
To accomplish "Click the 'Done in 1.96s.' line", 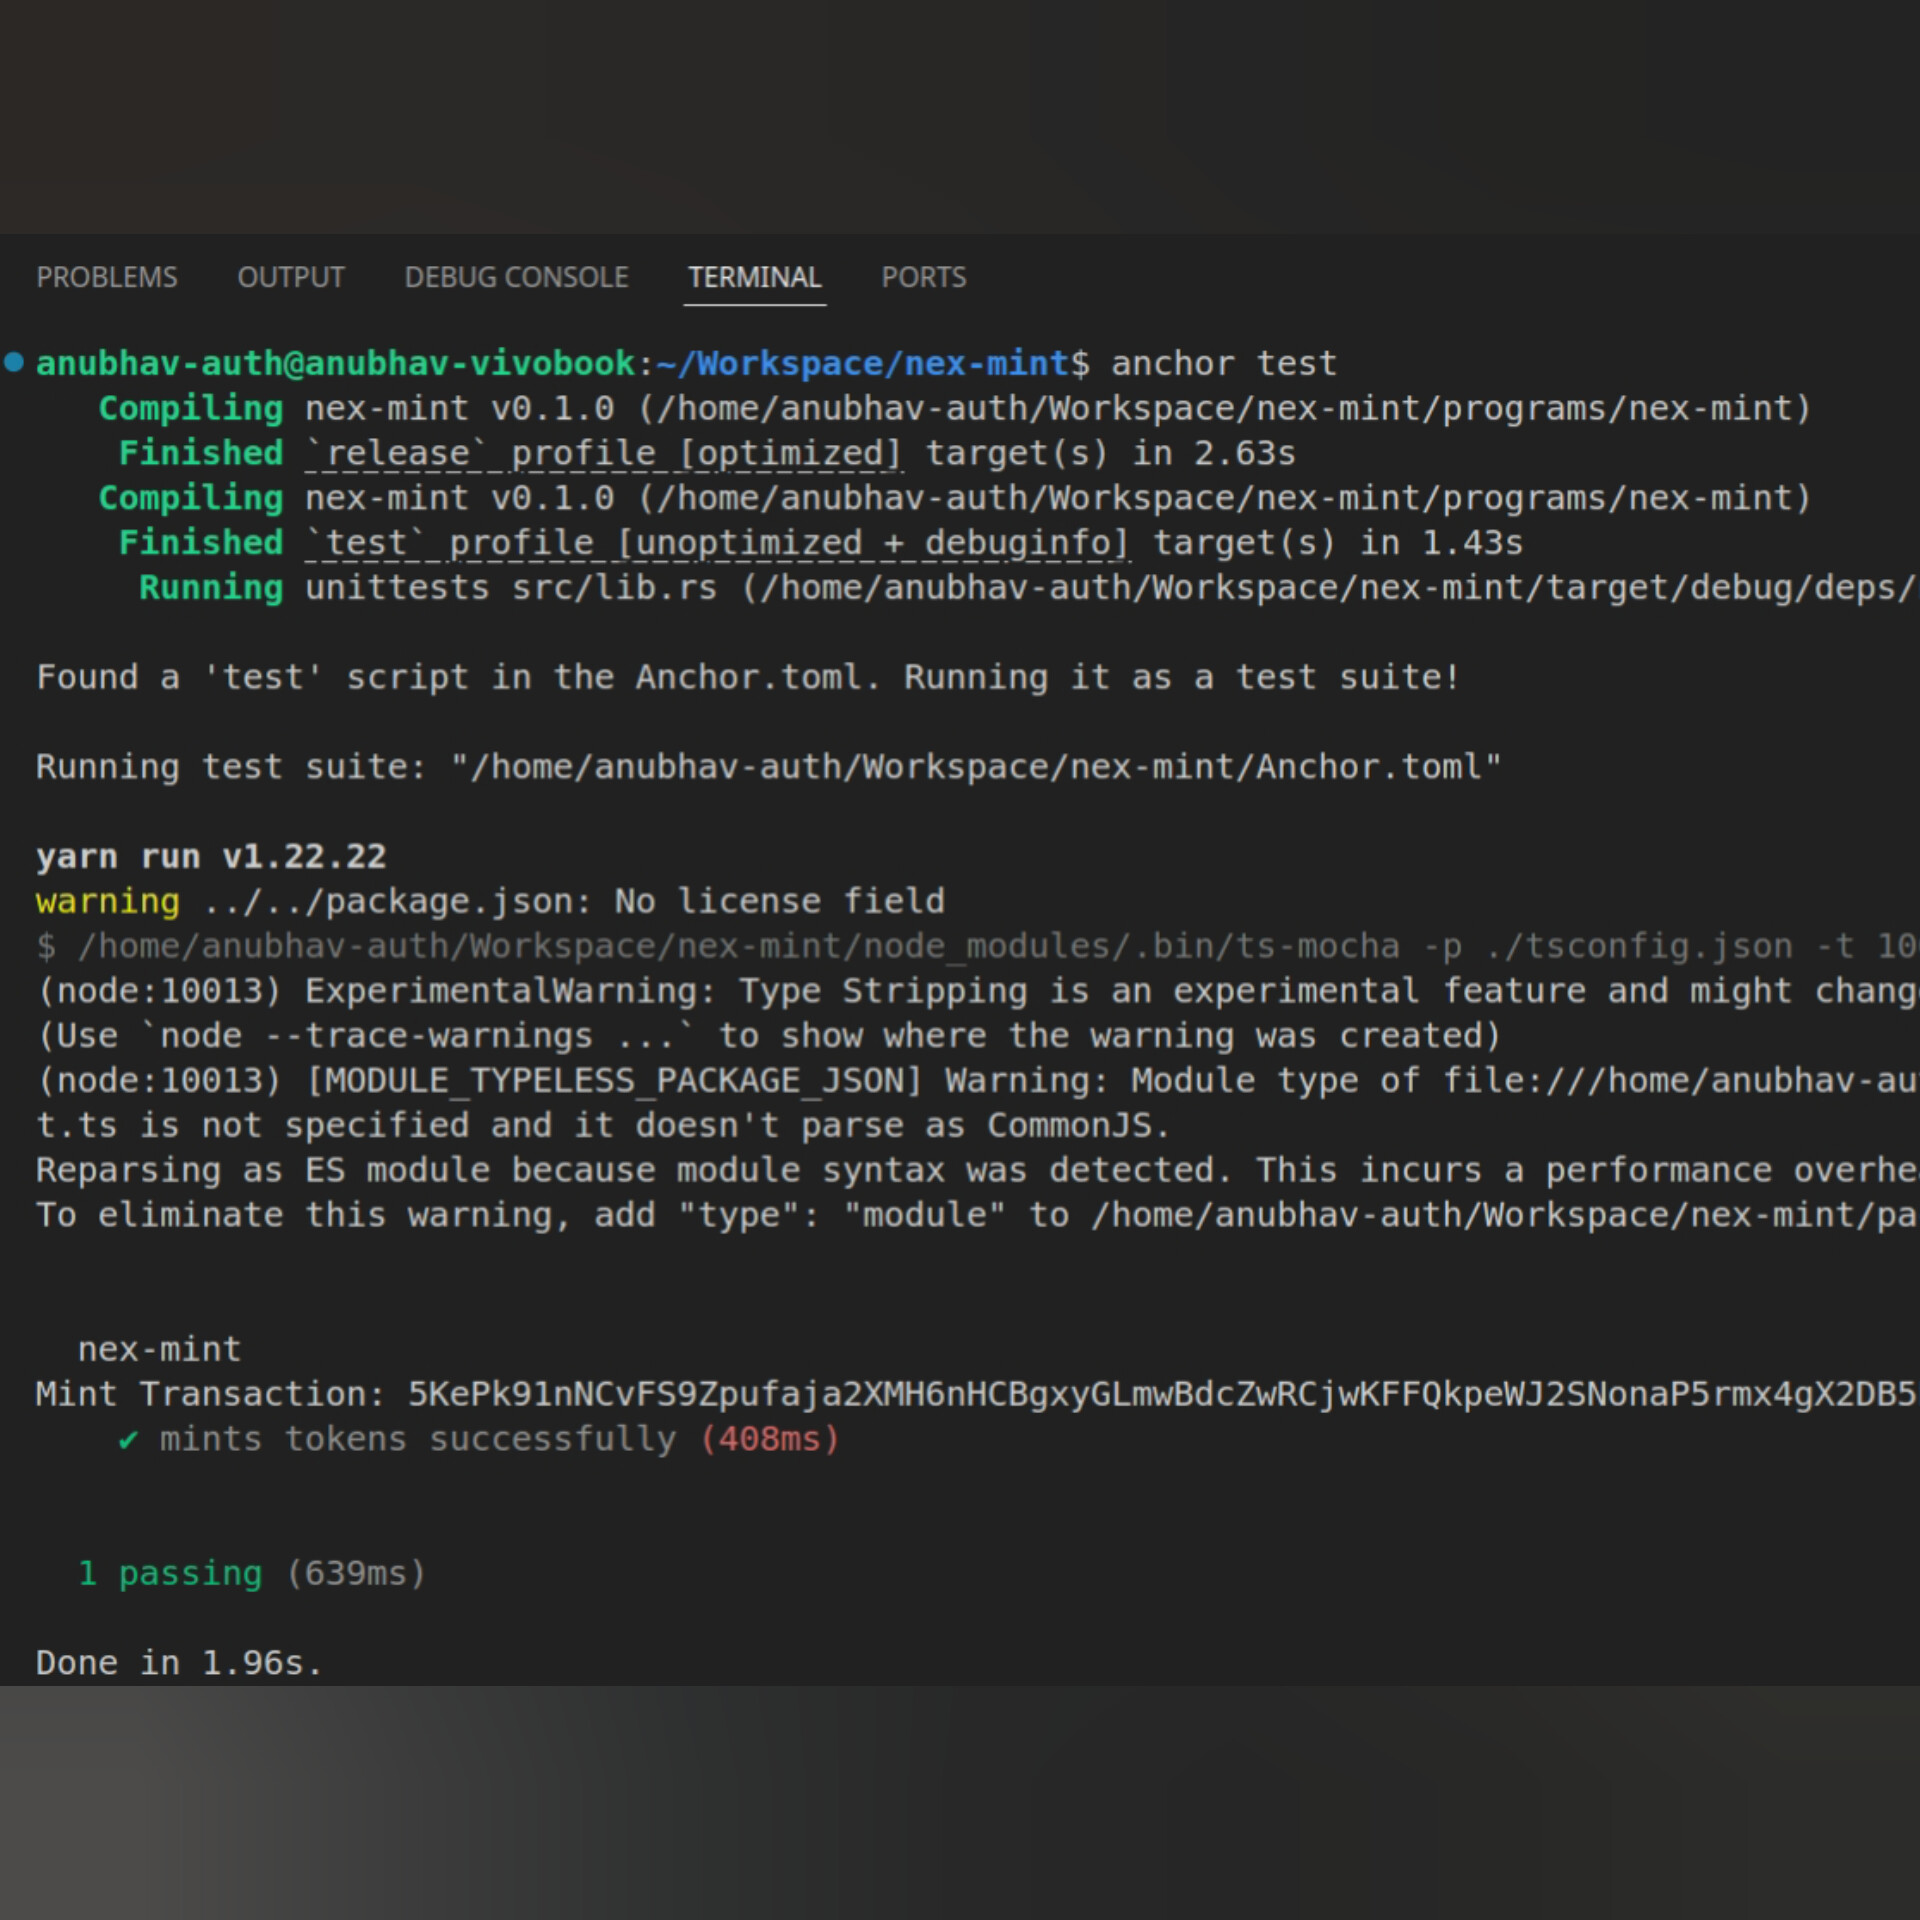I will click(x=178, y=1663).
